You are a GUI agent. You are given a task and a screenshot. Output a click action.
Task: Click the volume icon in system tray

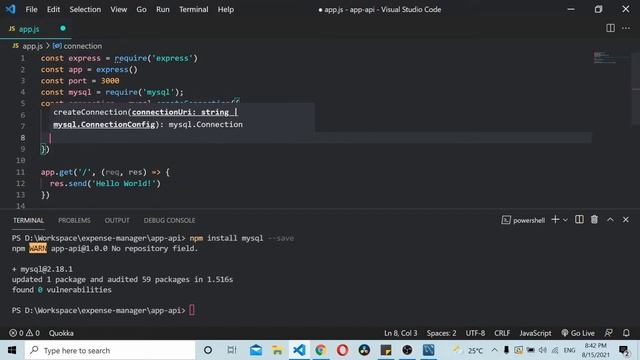(x=542, y=350)
